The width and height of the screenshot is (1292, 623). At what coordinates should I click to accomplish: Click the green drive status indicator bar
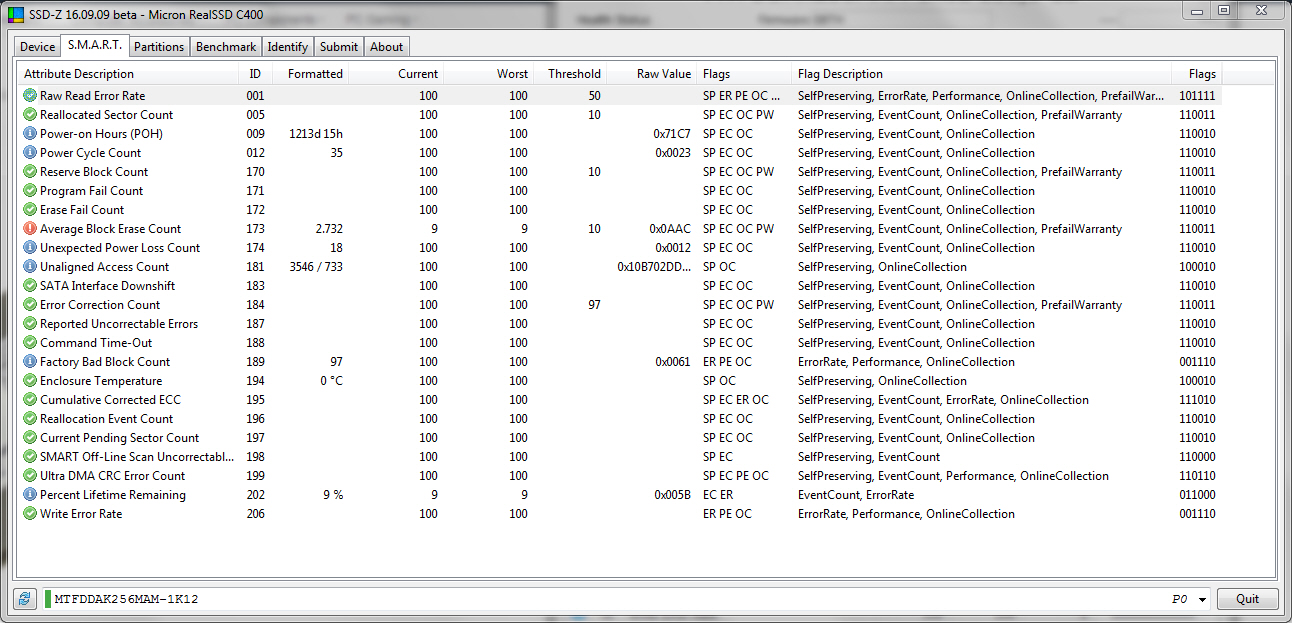coord(48,599)
